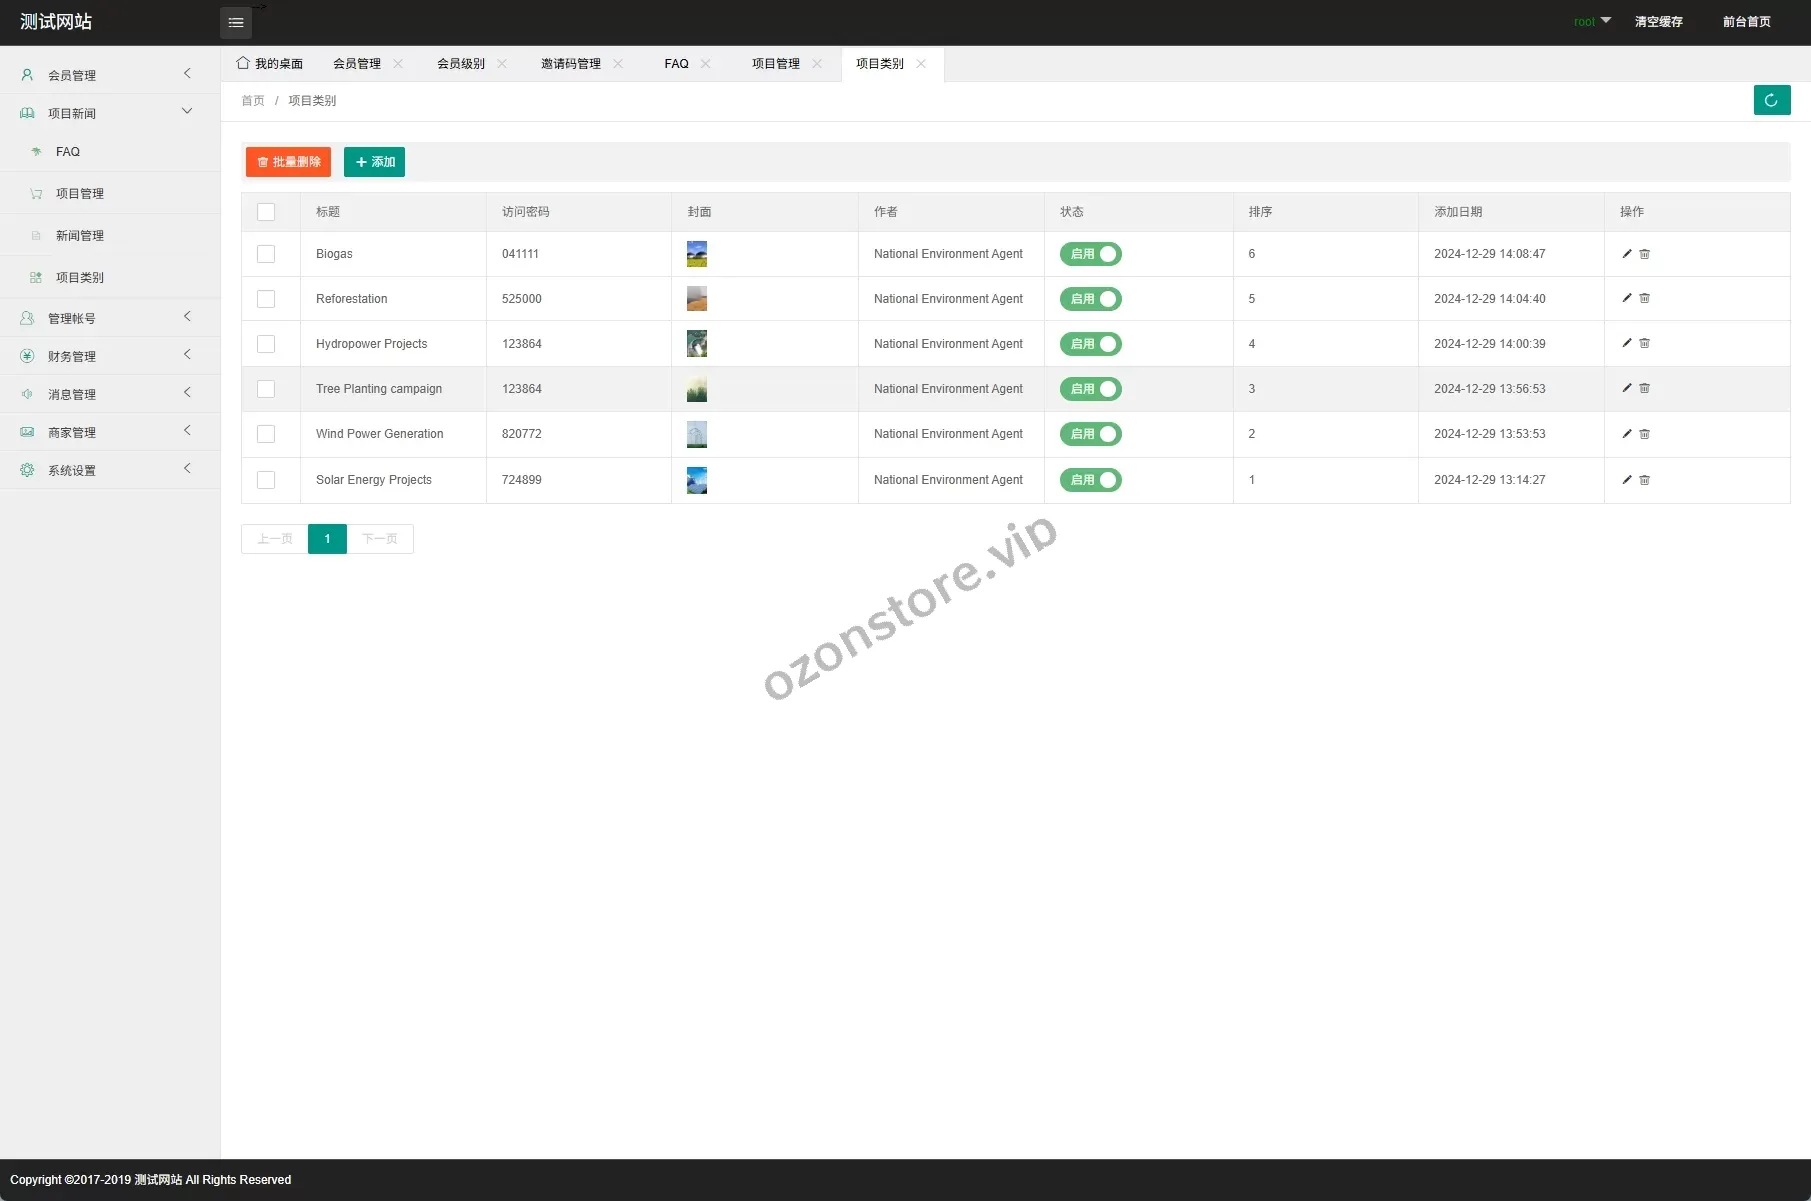Click the 批量删除 button
This screenshot has width=1811, height=1201.
288,162
